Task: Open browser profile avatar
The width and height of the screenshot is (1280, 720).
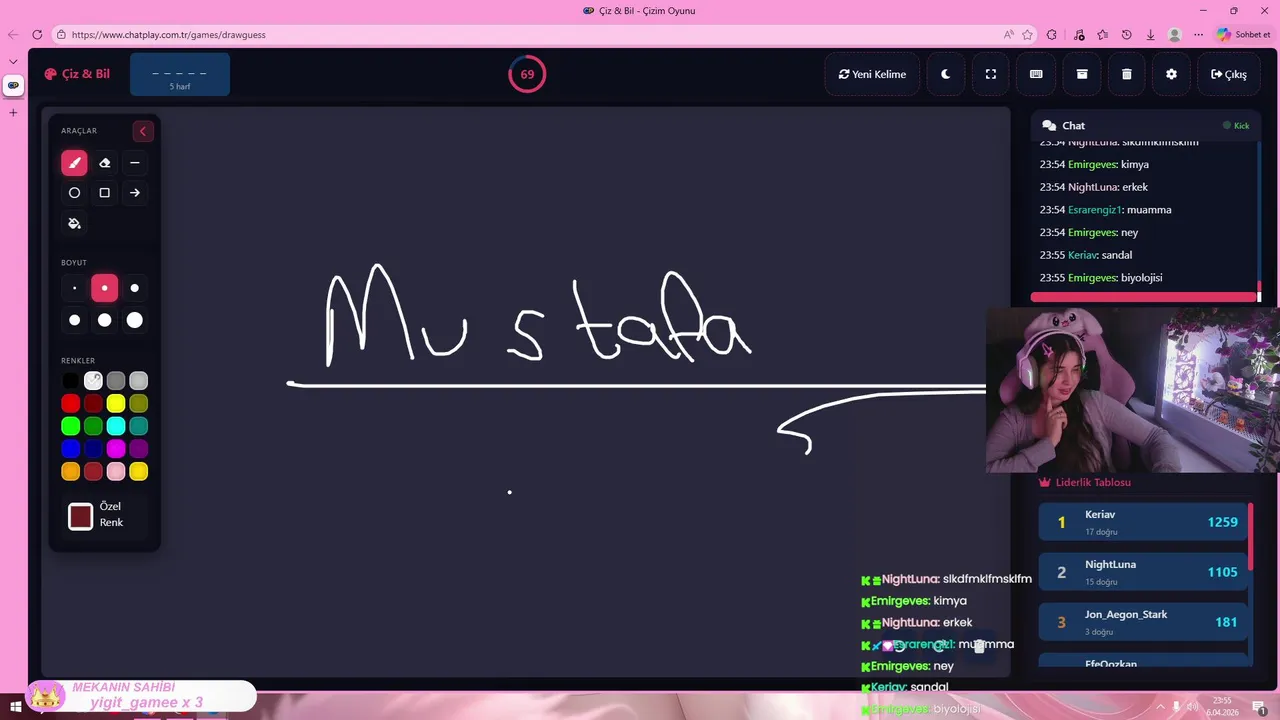Action: 1175,34
